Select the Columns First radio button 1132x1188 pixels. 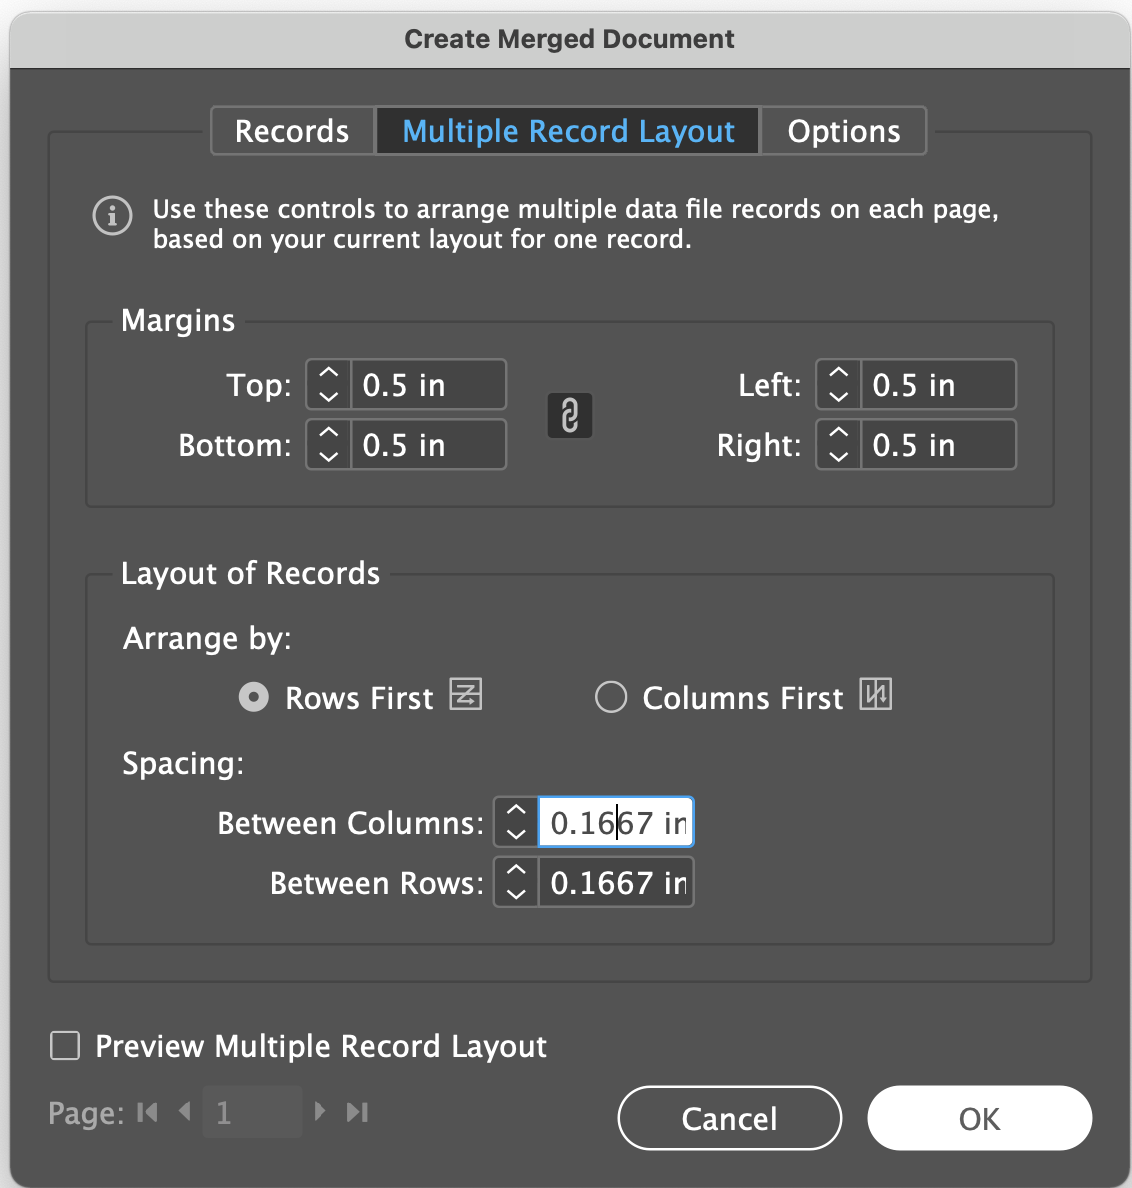pyautogui.click(x=611, y=697)
